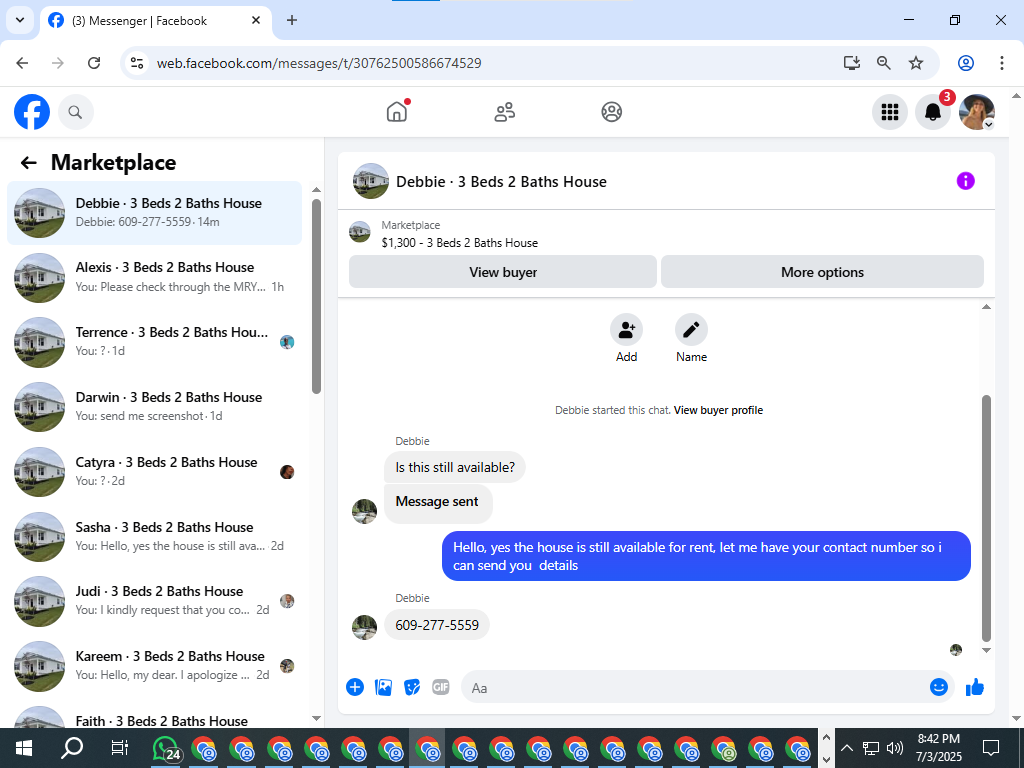
Task: Open the conversation info icon
Action: [x=965, y=181]
